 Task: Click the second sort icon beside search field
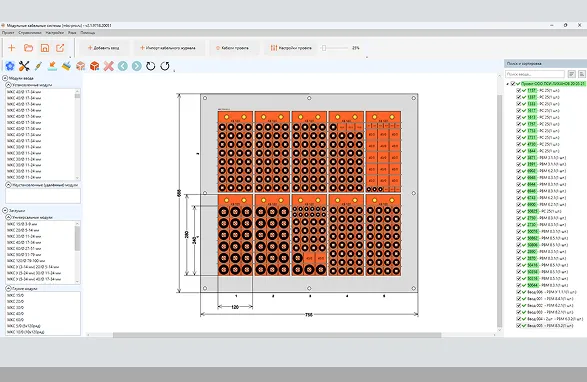[x=581, y=74]
